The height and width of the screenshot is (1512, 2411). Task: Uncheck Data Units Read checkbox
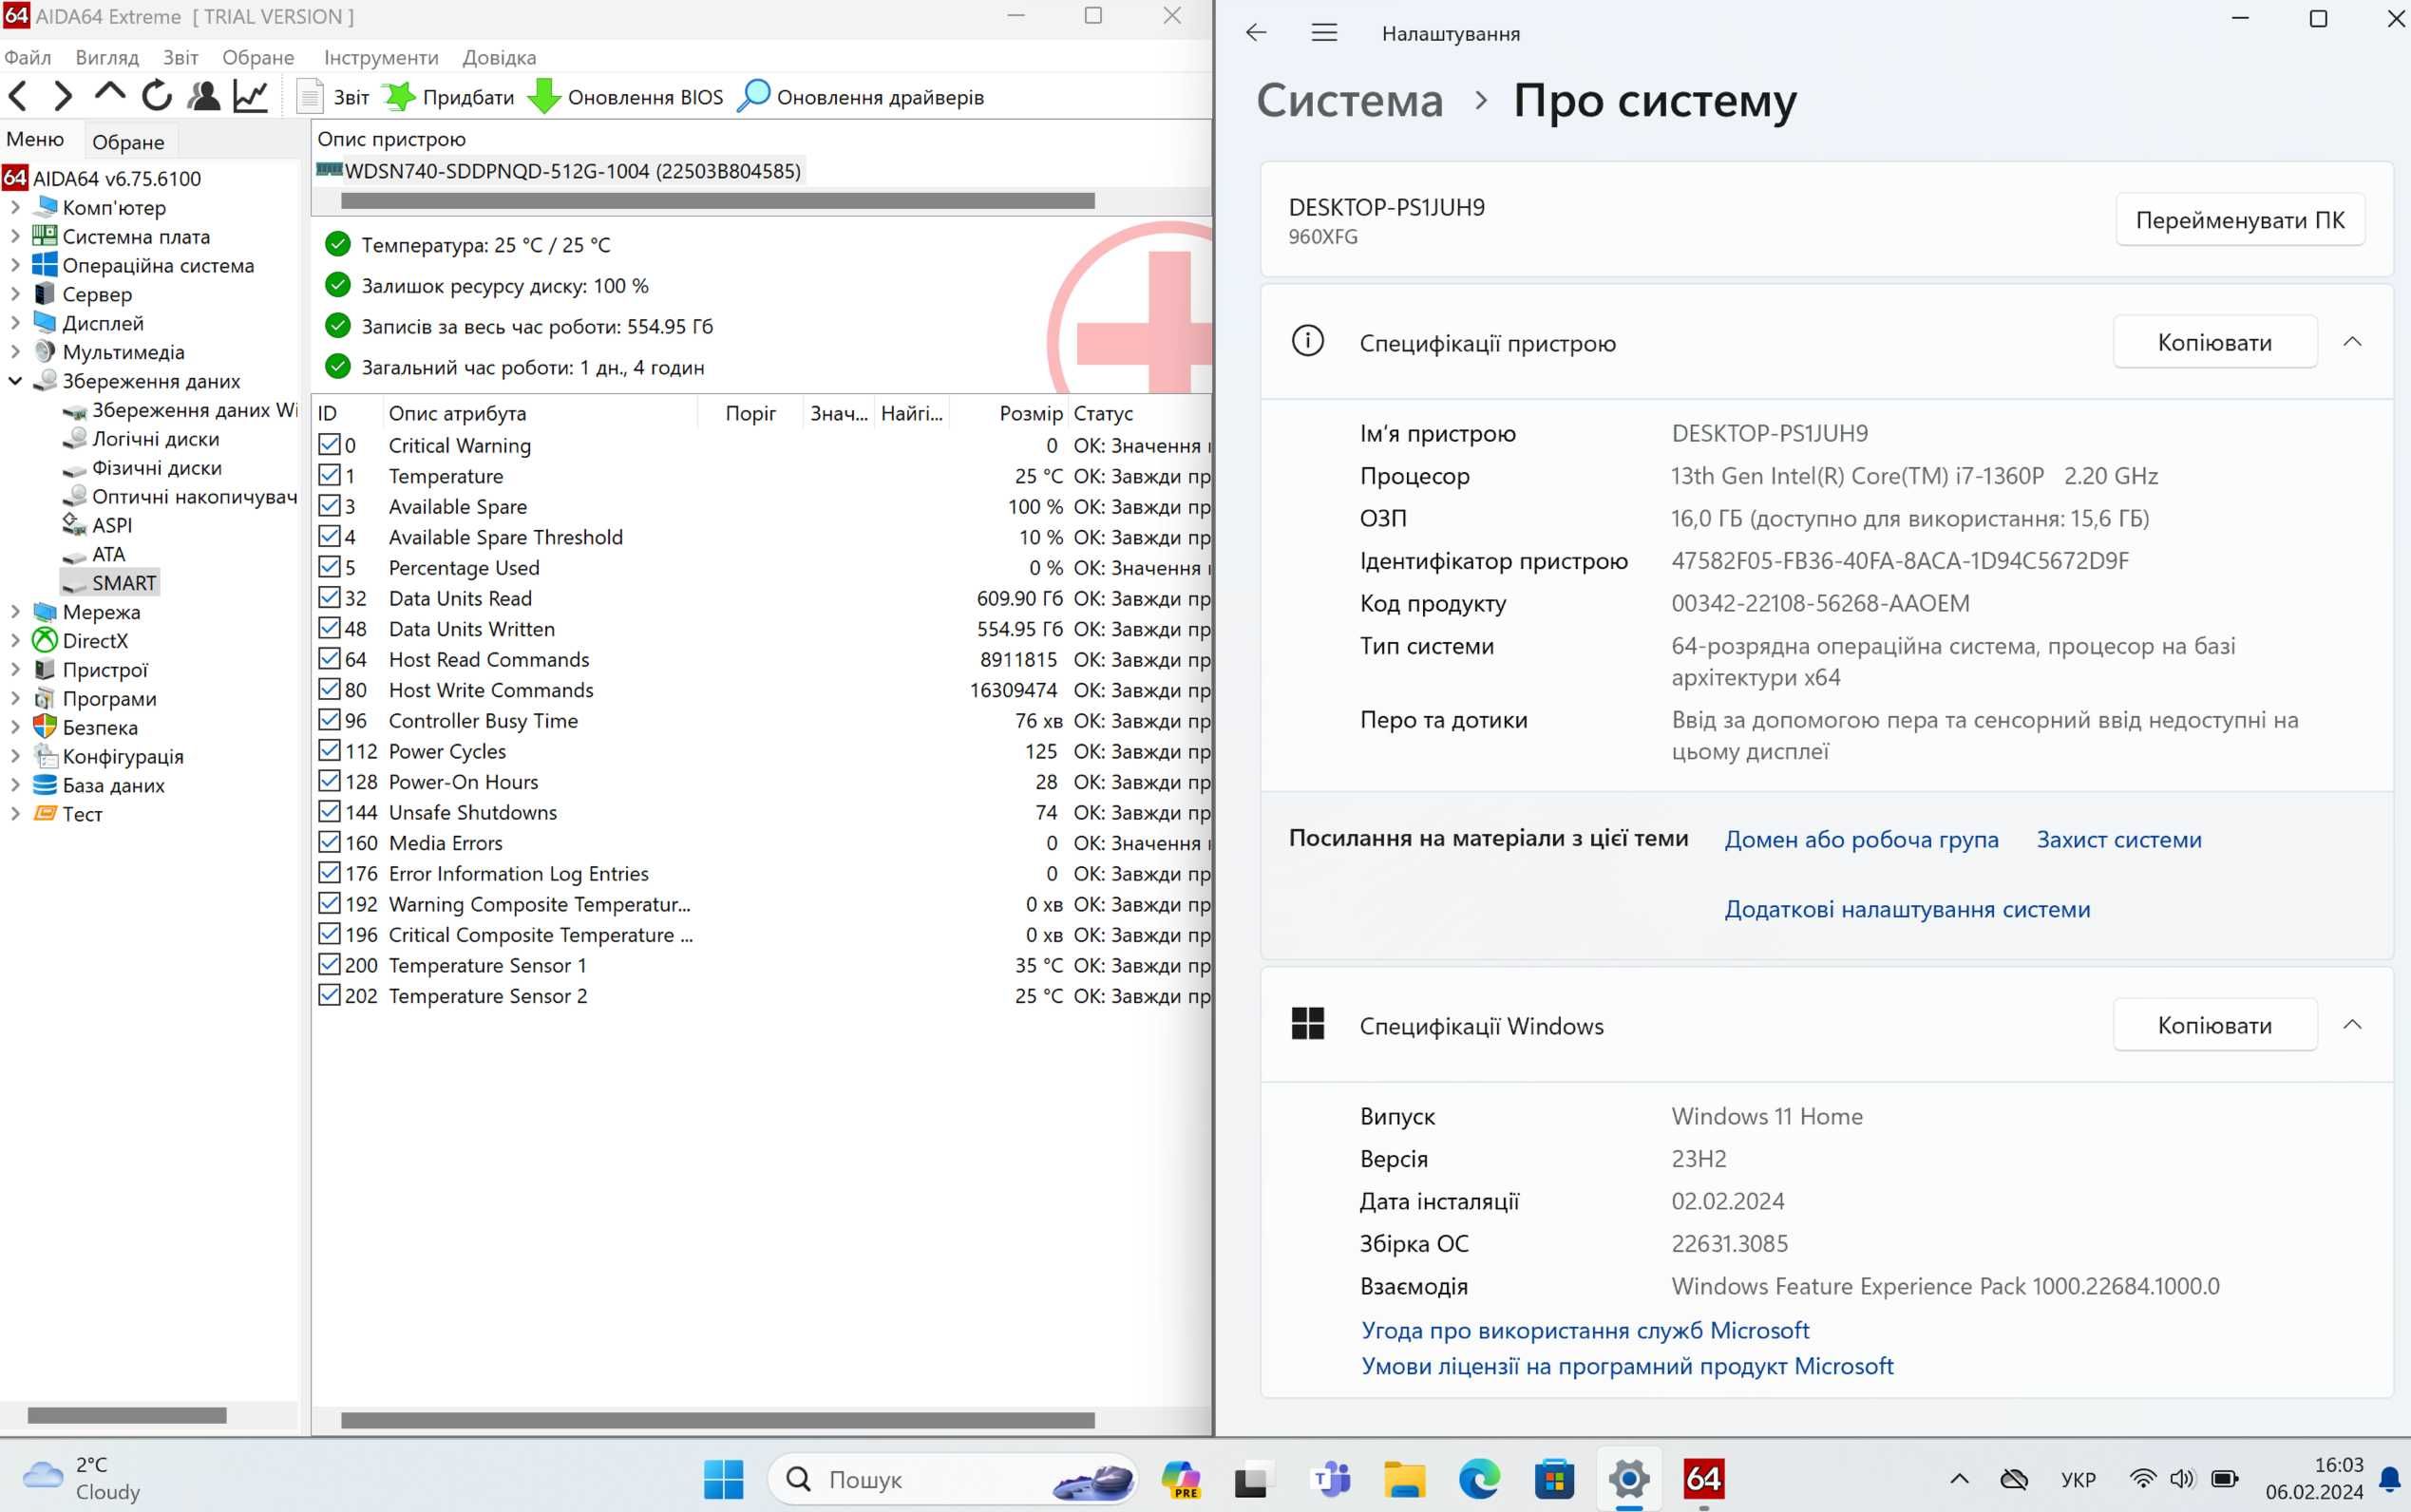tap(329, 597)
